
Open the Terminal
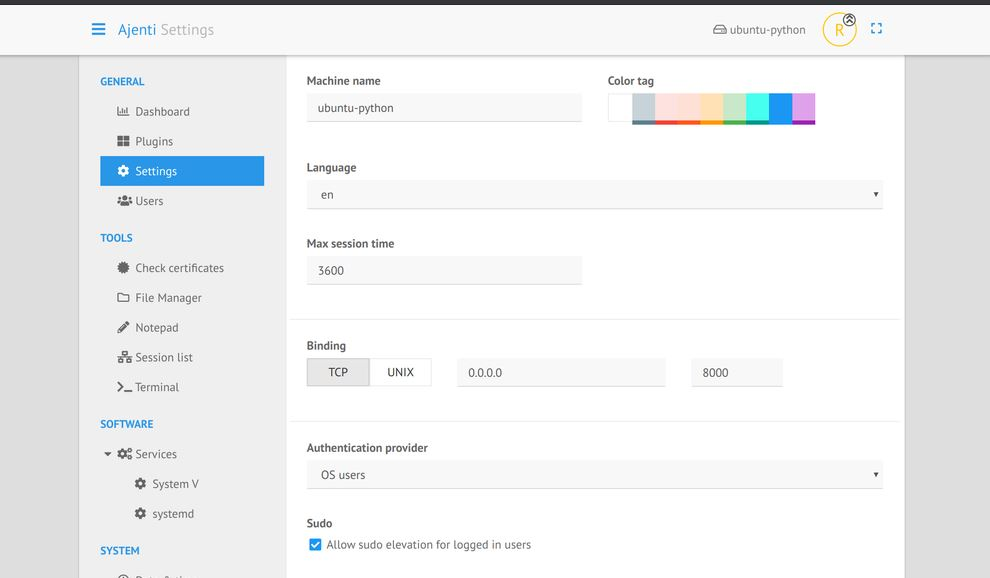pyautogui.click(x=156, y=387)
